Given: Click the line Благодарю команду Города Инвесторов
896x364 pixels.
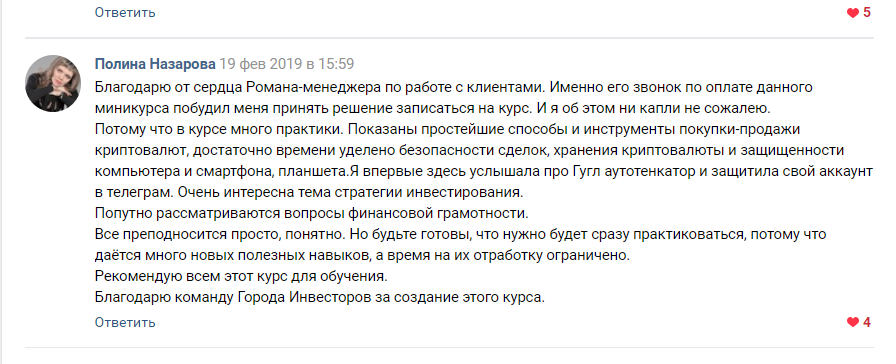Looking at the screenshot, I should pyautogui.click(x=320, y=298).
